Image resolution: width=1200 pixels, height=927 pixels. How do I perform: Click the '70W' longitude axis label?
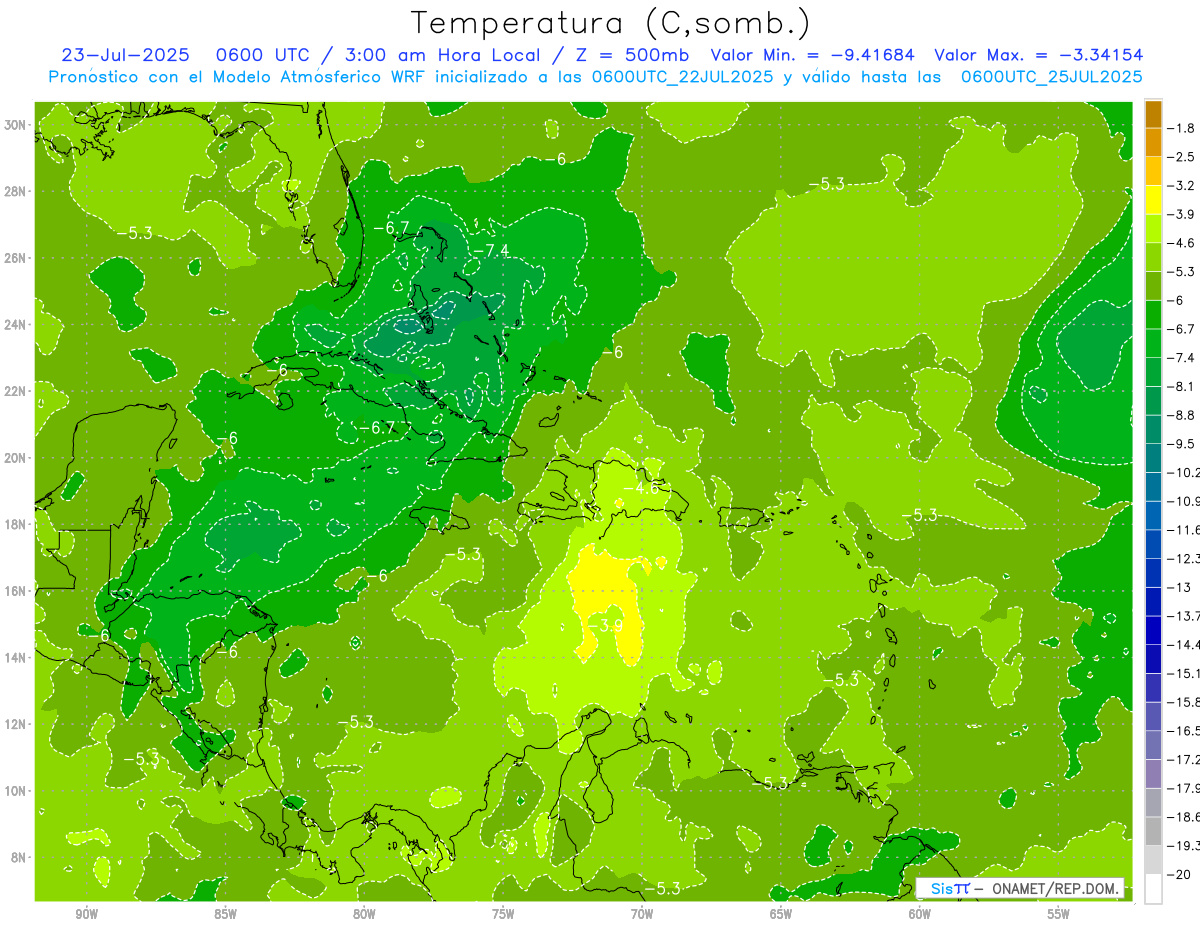click(642, 914)
